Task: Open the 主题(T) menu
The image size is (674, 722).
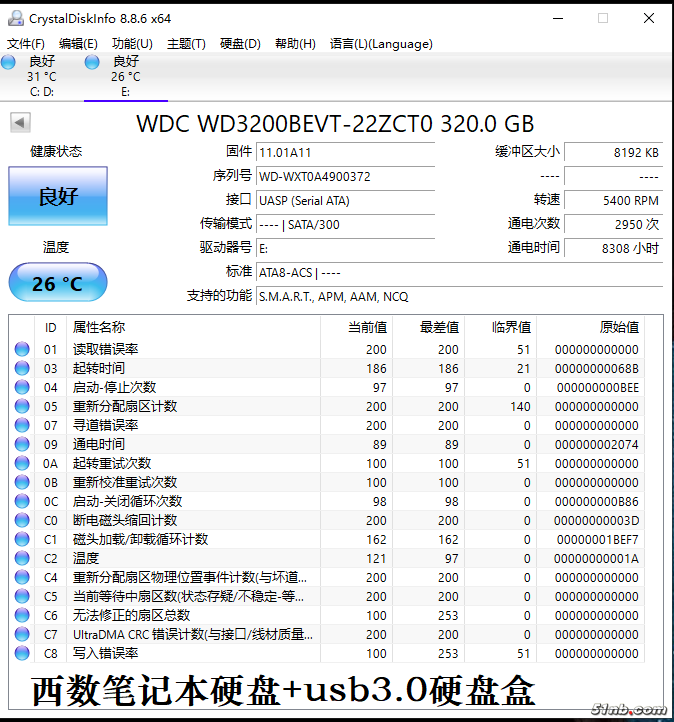Action: 186,44
